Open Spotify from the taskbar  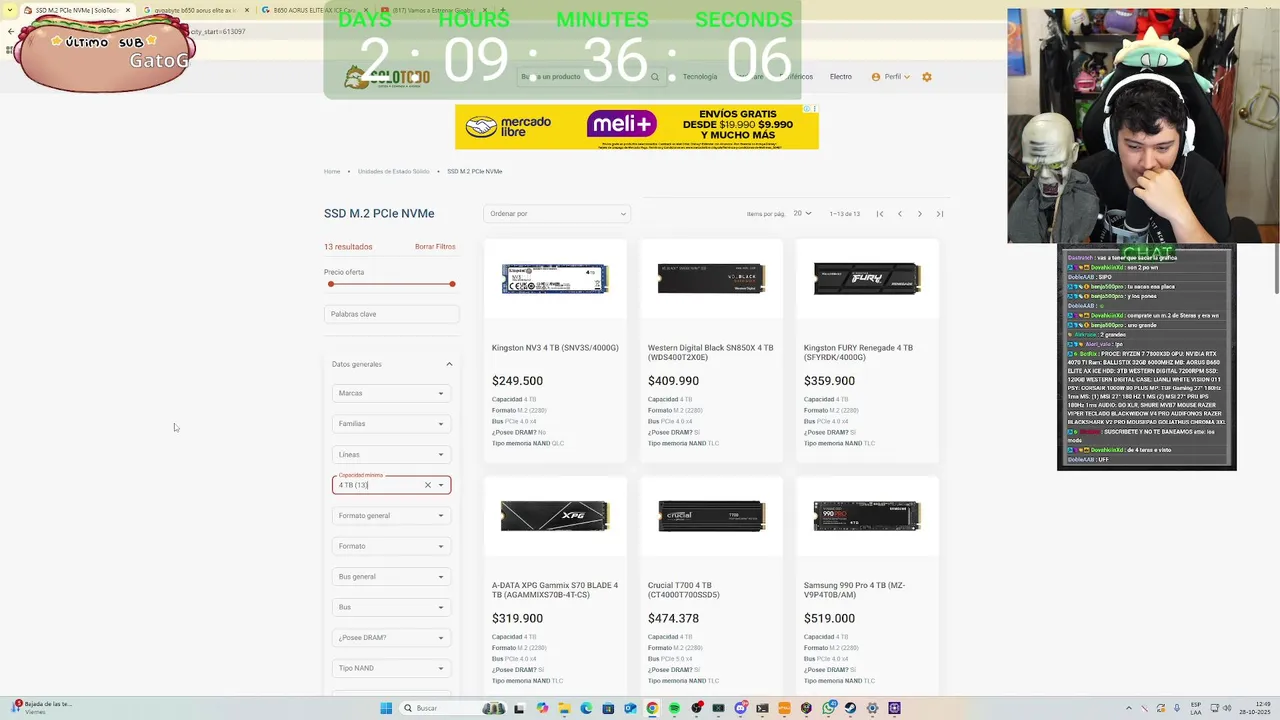674,708
